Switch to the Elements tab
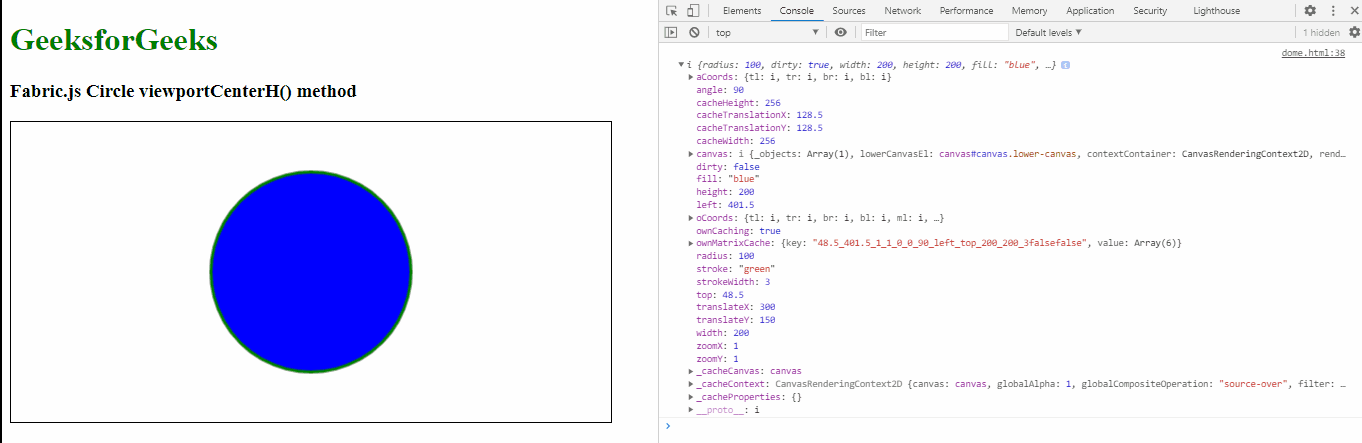This screenshot has width=1362, height=443. tap(742, 10)
